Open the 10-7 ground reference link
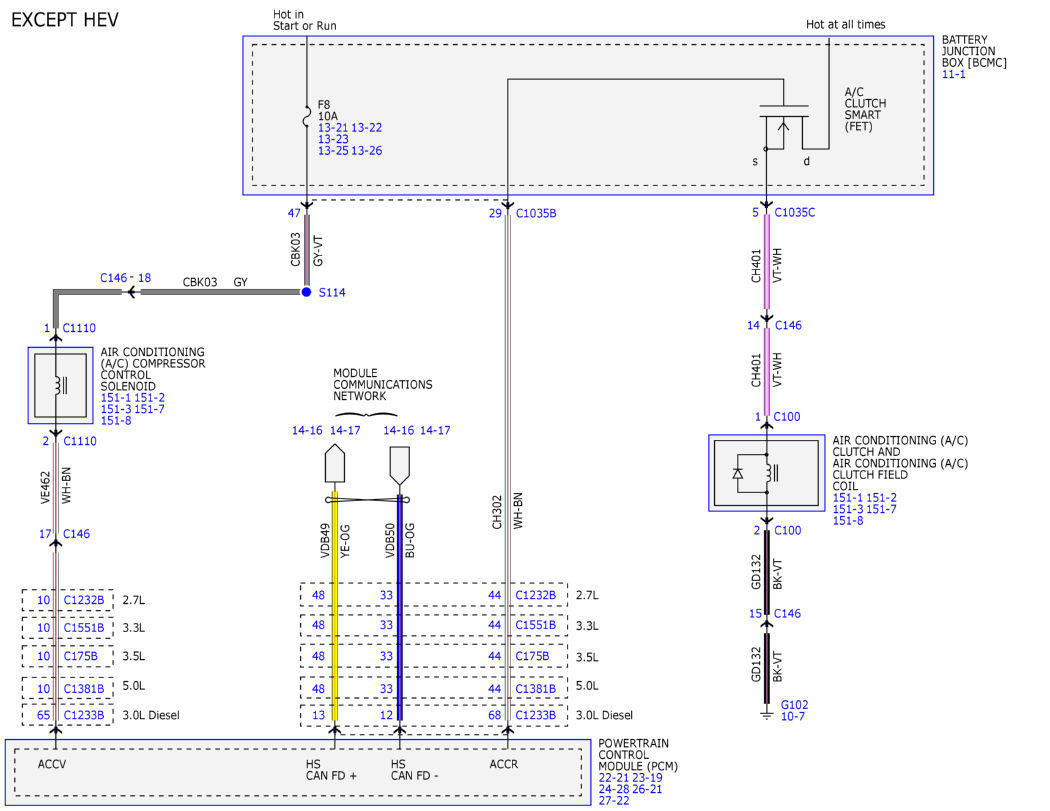The width and height of the screenshot is (1050, 811). pos(793,716)
